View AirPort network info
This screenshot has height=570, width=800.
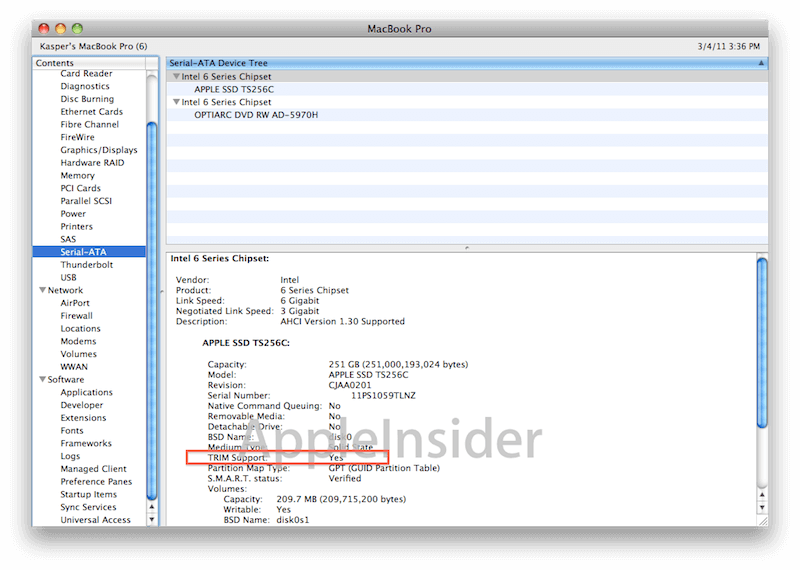coord(74,303)
